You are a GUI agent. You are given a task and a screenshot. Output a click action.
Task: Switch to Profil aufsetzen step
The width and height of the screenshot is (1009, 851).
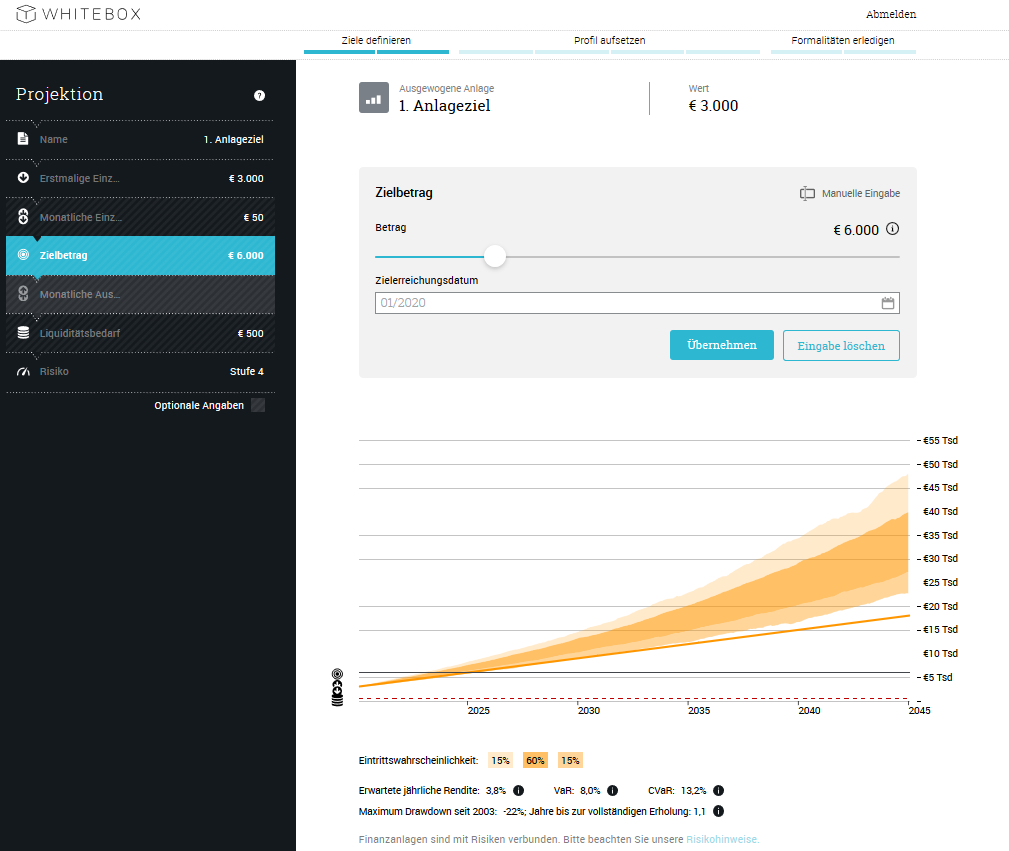(609, 41)
